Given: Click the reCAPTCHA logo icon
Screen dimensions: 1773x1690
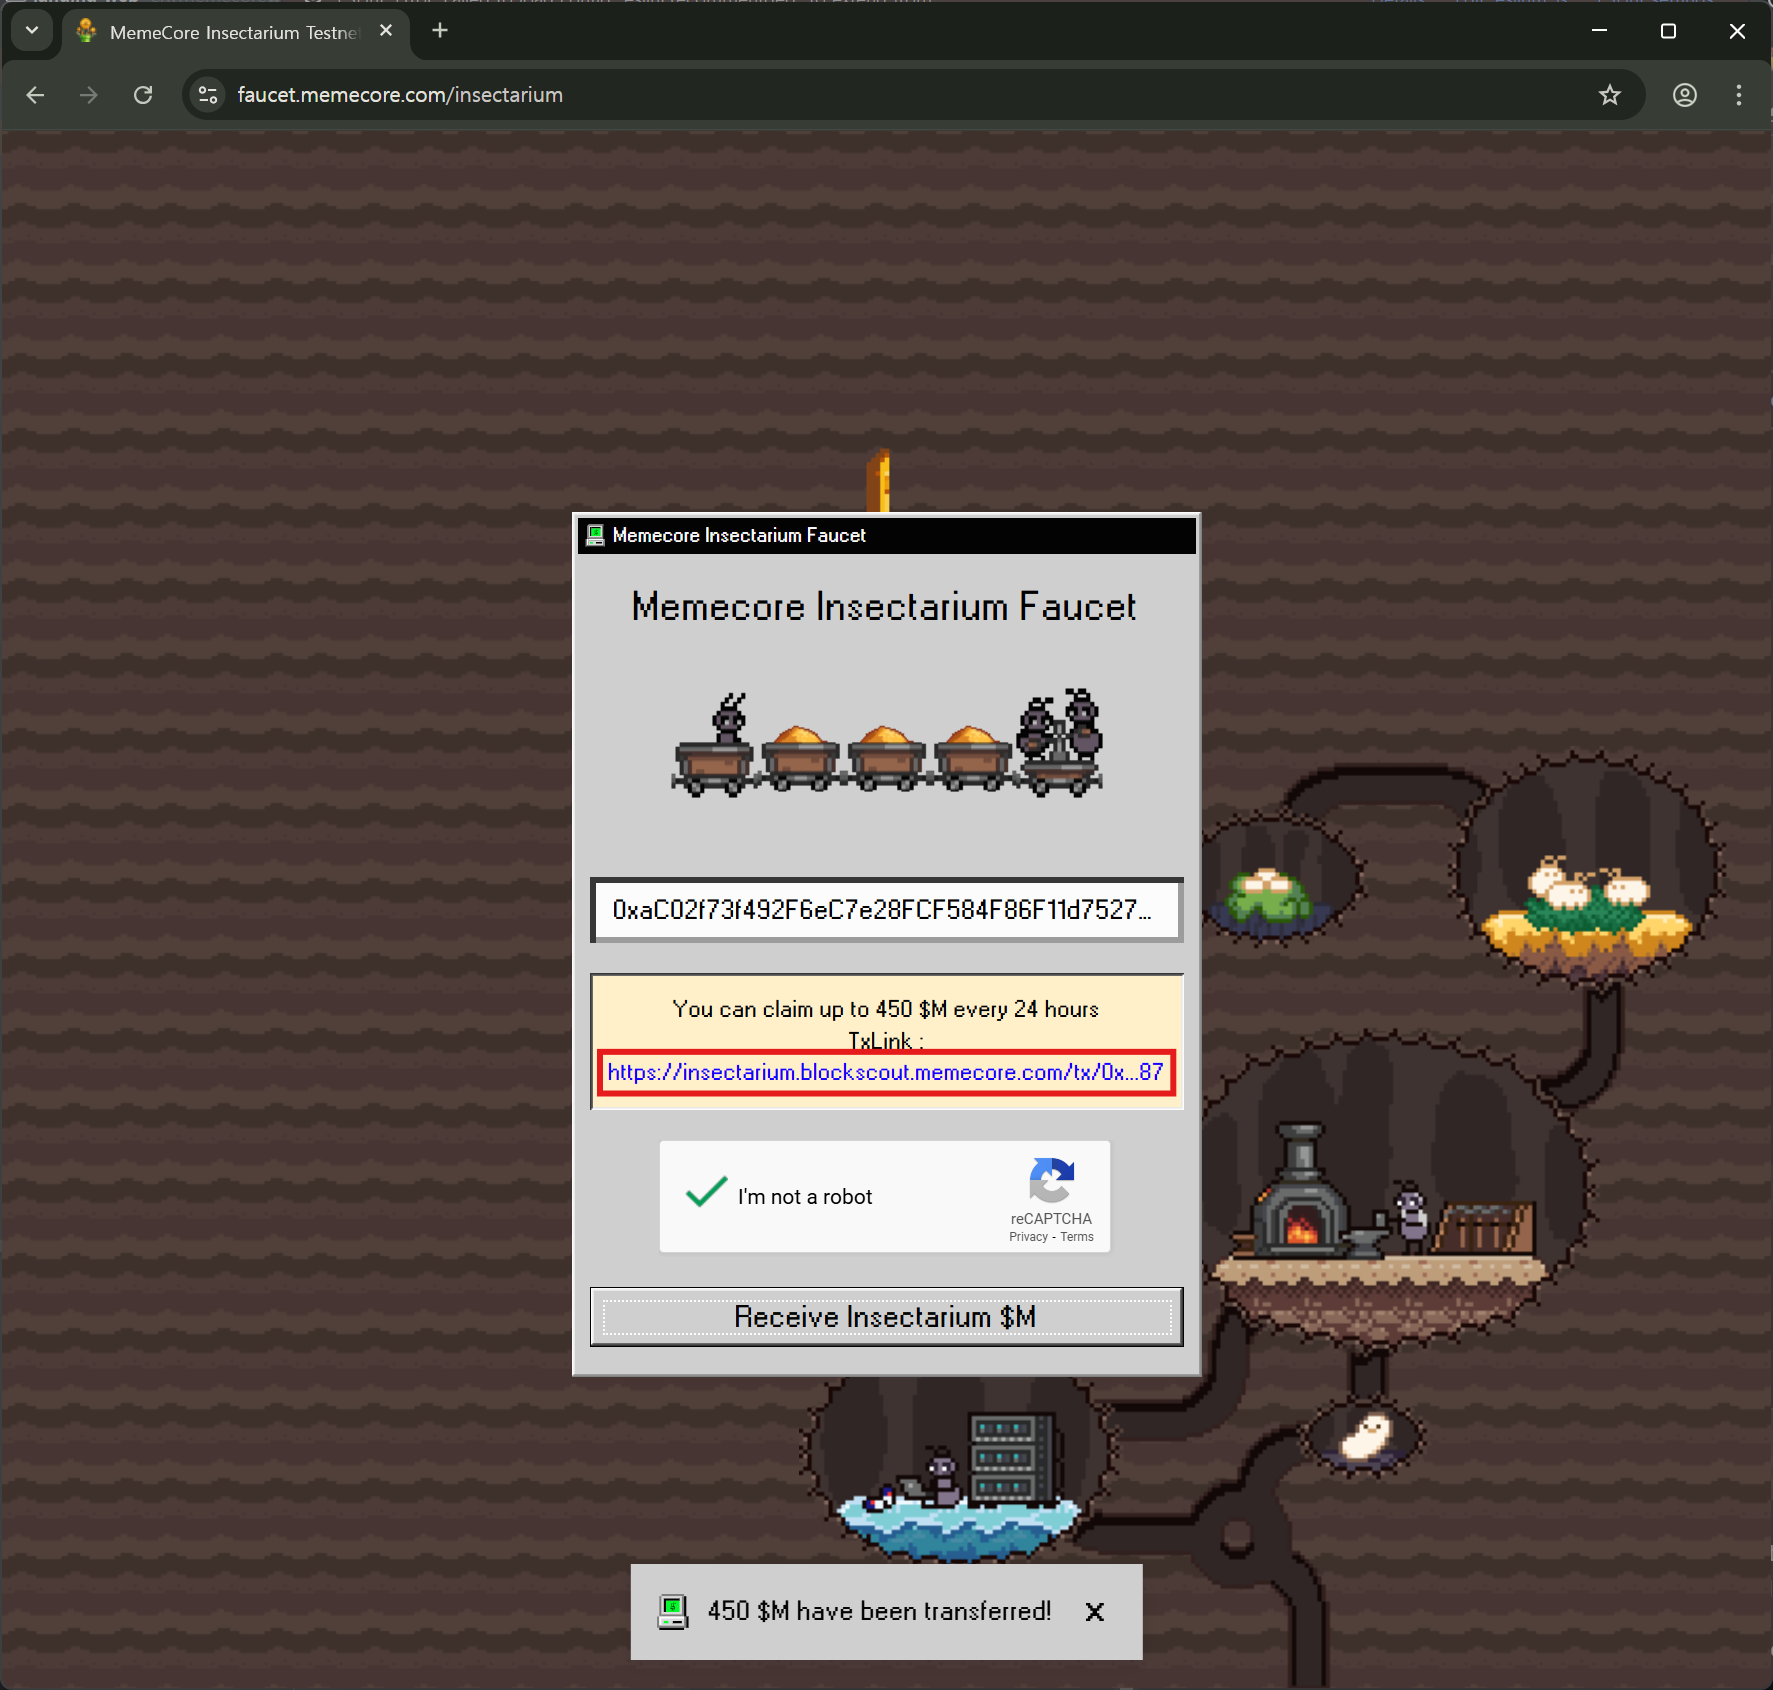Looking at the screenshot, I should (1051, 1180).
